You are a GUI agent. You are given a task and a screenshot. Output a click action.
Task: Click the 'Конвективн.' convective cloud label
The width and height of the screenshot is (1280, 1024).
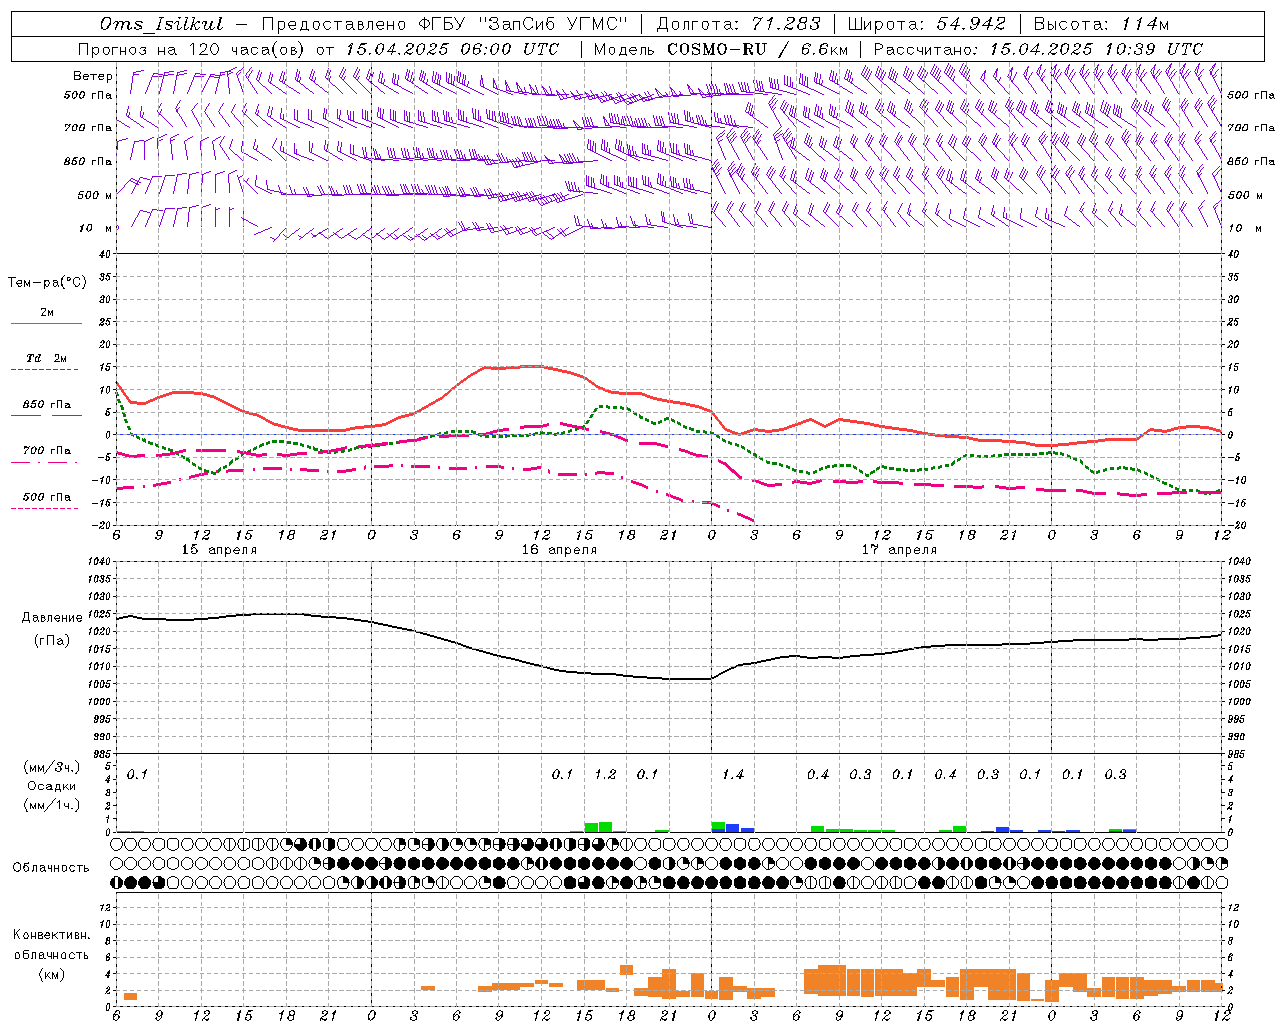(51, 935)
